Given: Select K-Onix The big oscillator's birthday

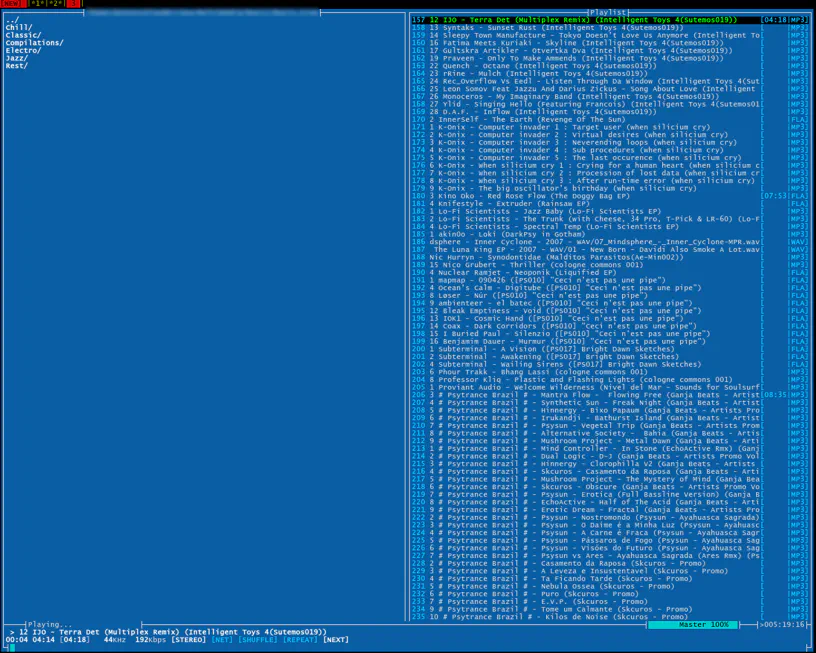Looking at the screenshot, I should pyautogui.click(x=610, y=188).
